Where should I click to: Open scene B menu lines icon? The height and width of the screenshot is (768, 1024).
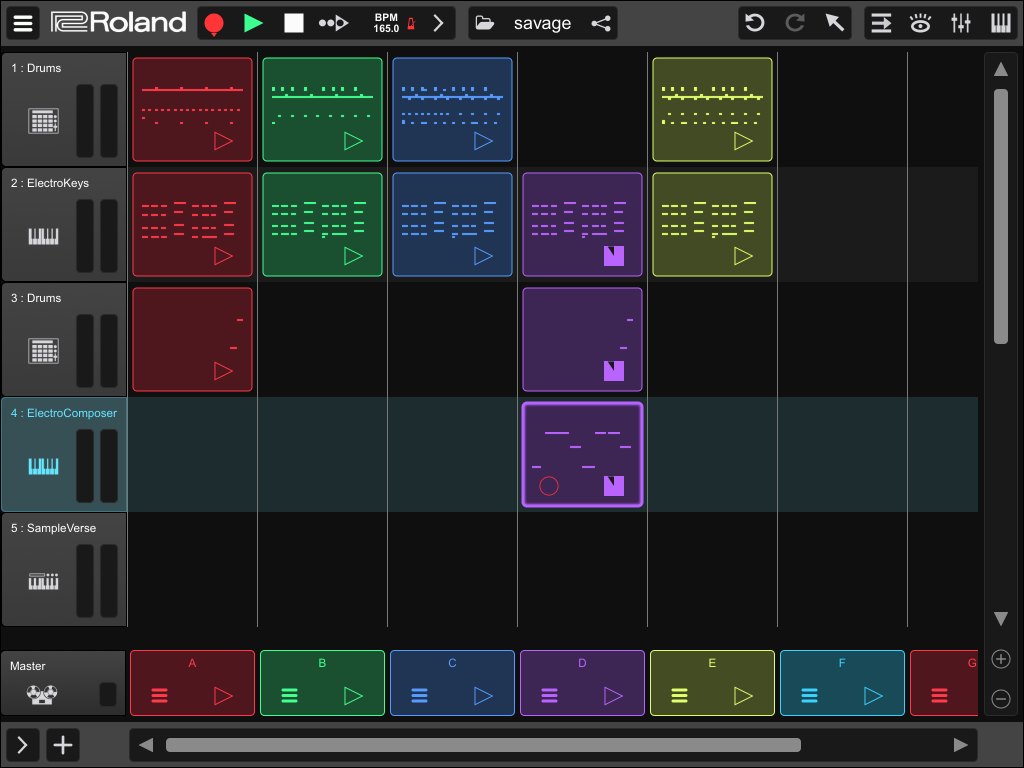coord(289,696)
